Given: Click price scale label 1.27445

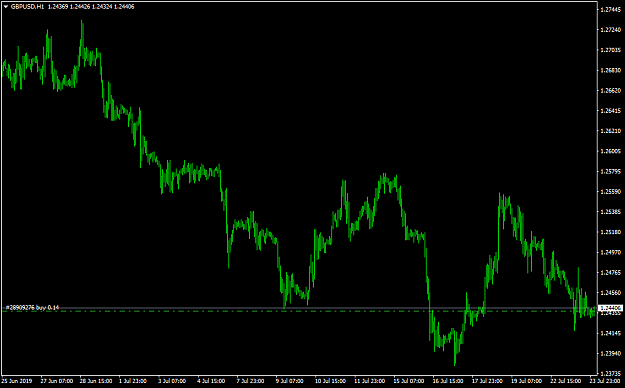Looking at the screenshot, I should 611,10.
